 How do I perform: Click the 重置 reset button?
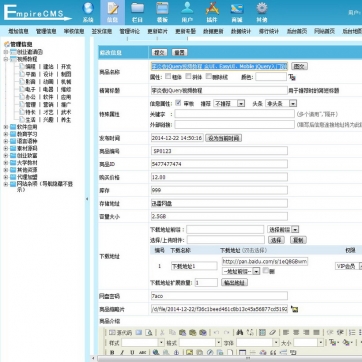click(x=179, y=53)
